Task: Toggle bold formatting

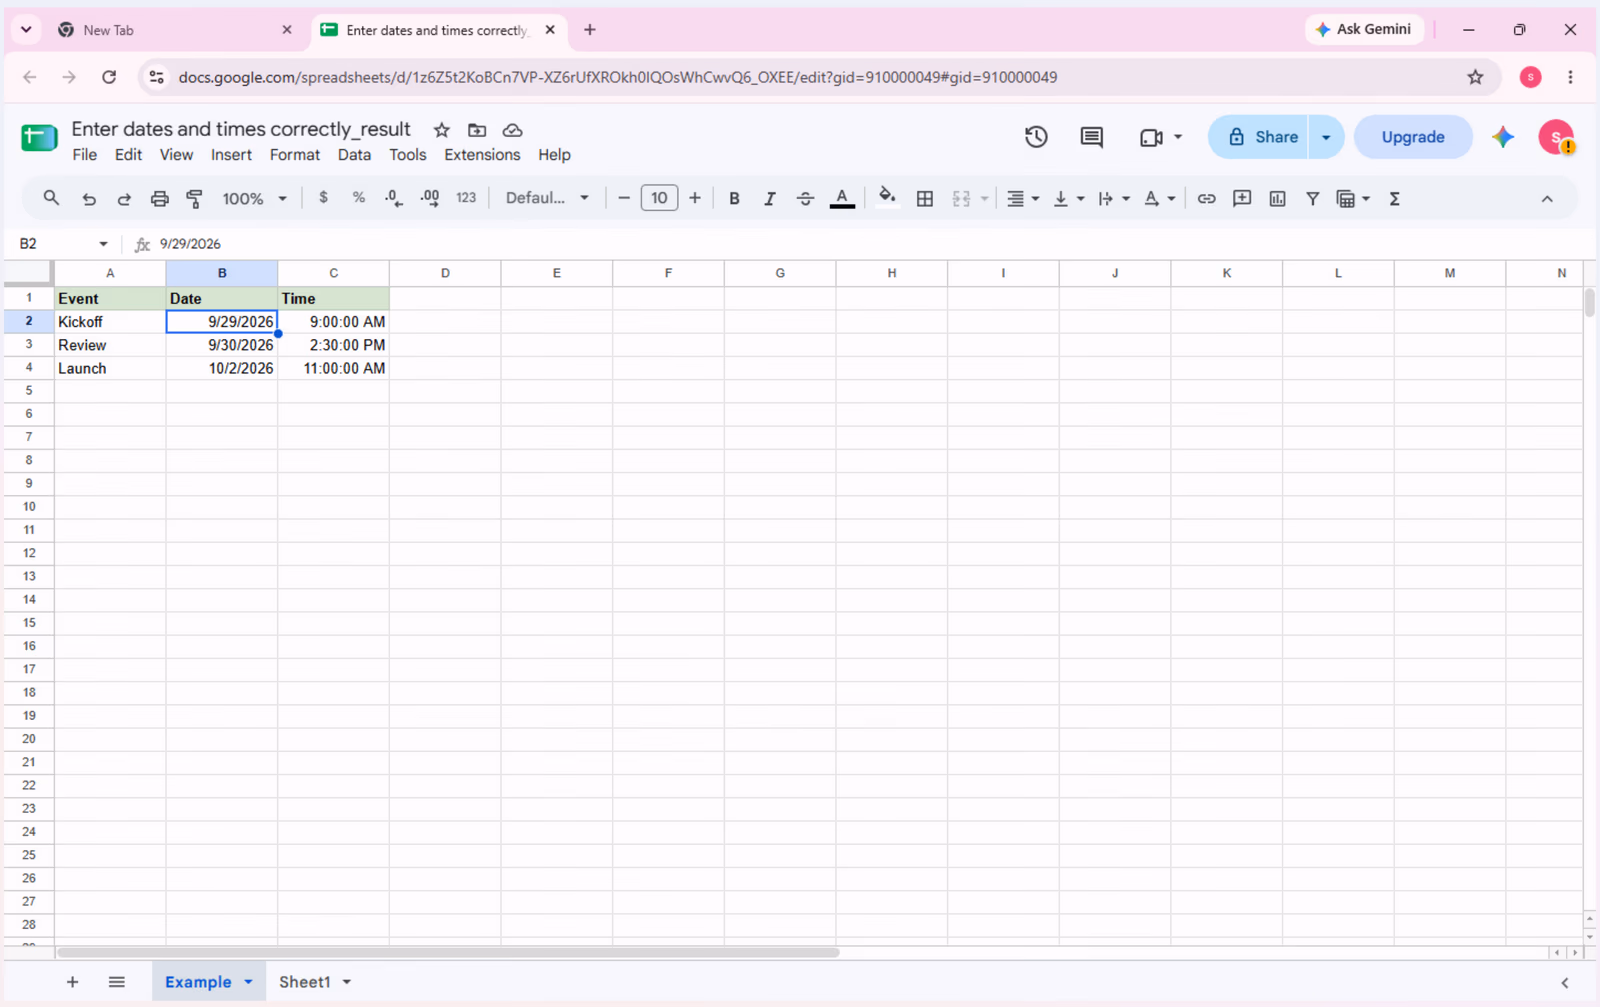Action: pyautogui.click(x=734, y=199)
